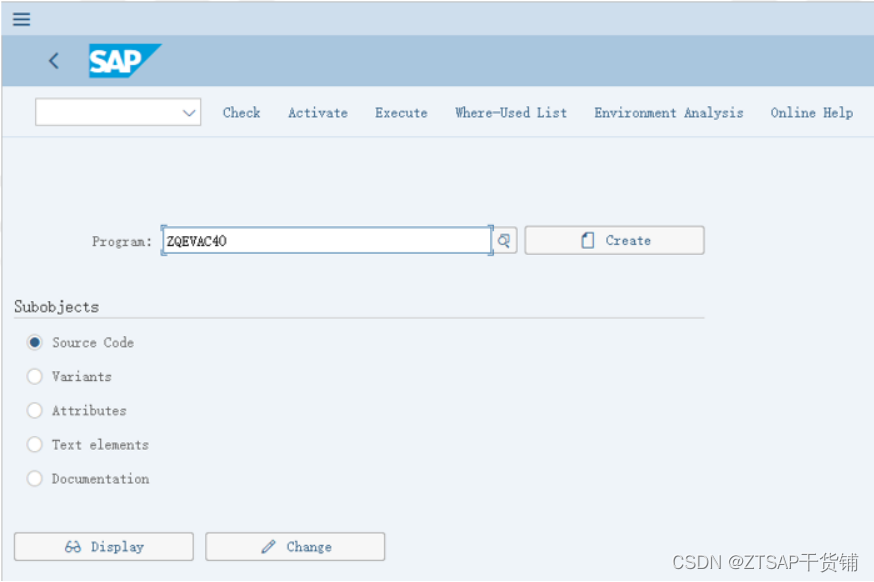Run a syntax Check on the program
Screen dimensions: 874x582
coord(241,112)
